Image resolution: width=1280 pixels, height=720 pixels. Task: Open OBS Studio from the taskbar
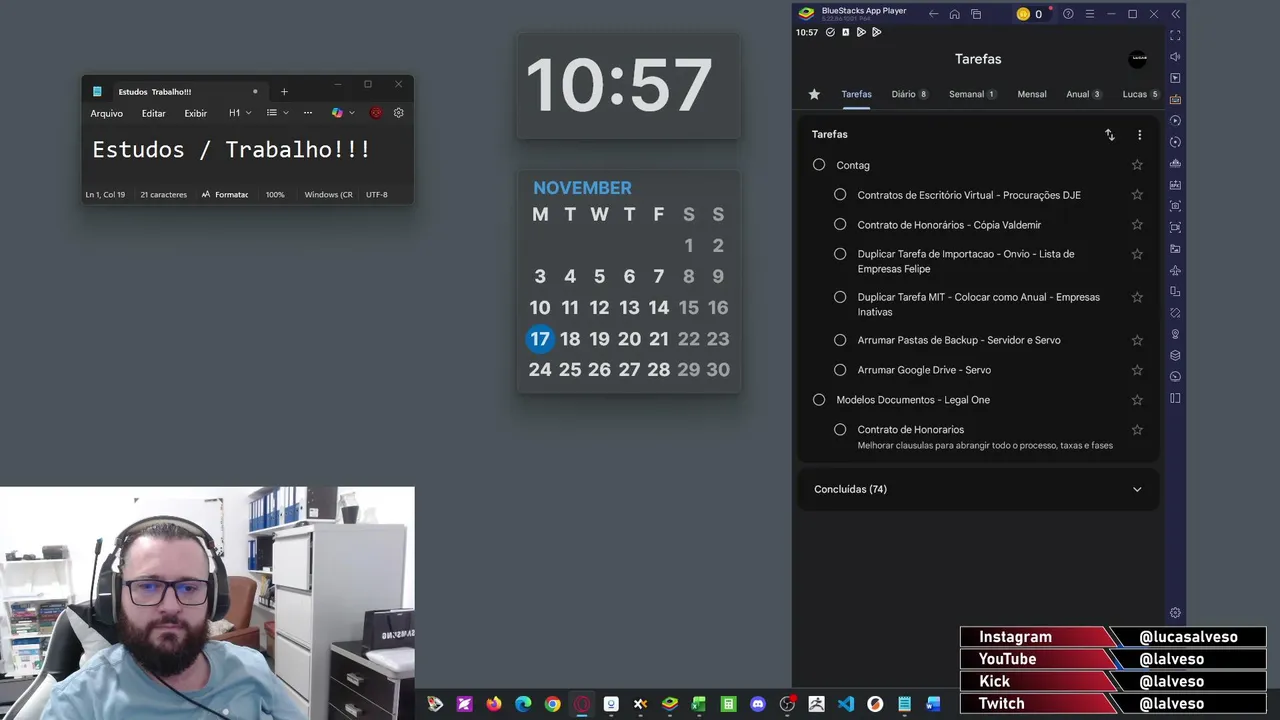tap(787, 704)
